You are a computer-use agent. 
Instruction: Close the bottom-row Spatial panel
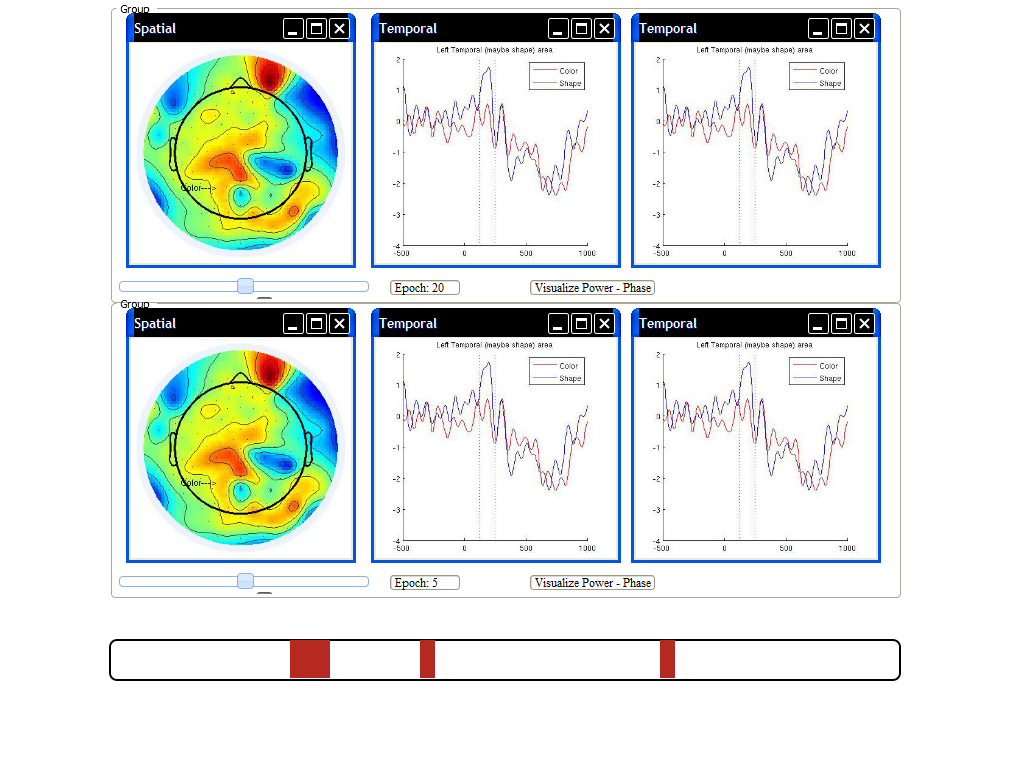[340, 324]
